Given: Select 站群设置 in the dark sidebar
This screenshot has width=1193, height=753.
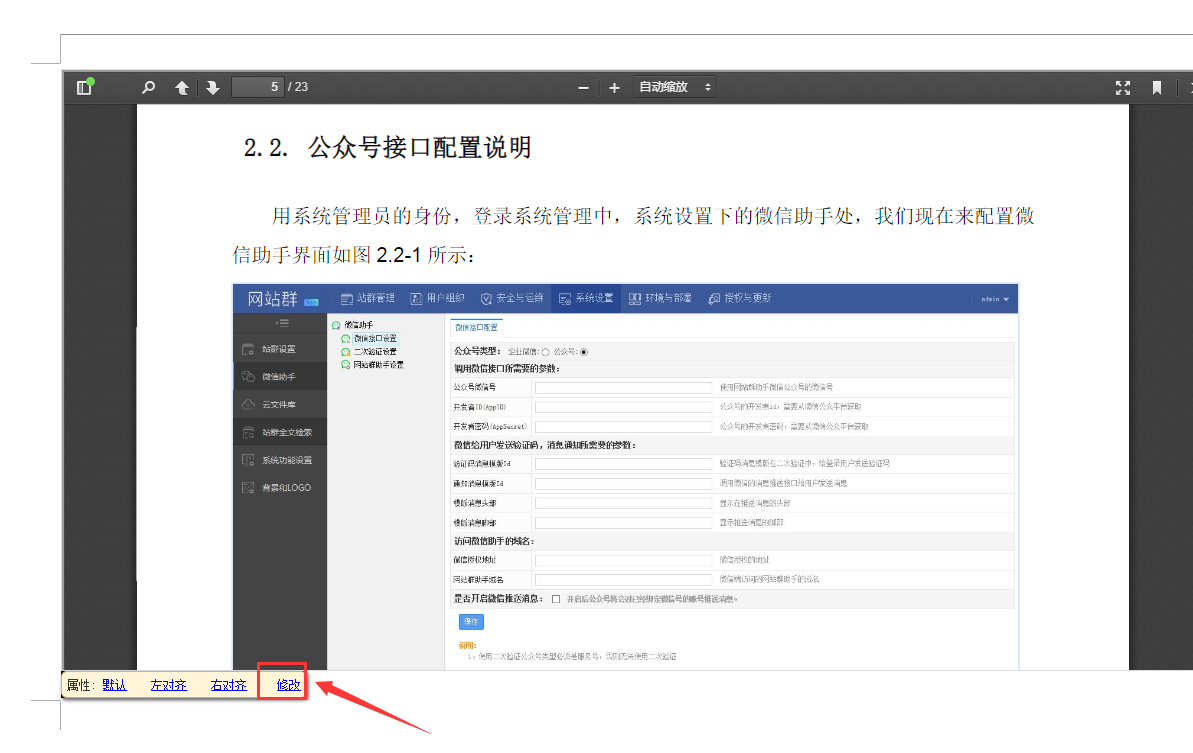Looking at the screenshot, I should click(x=280, y=349).
